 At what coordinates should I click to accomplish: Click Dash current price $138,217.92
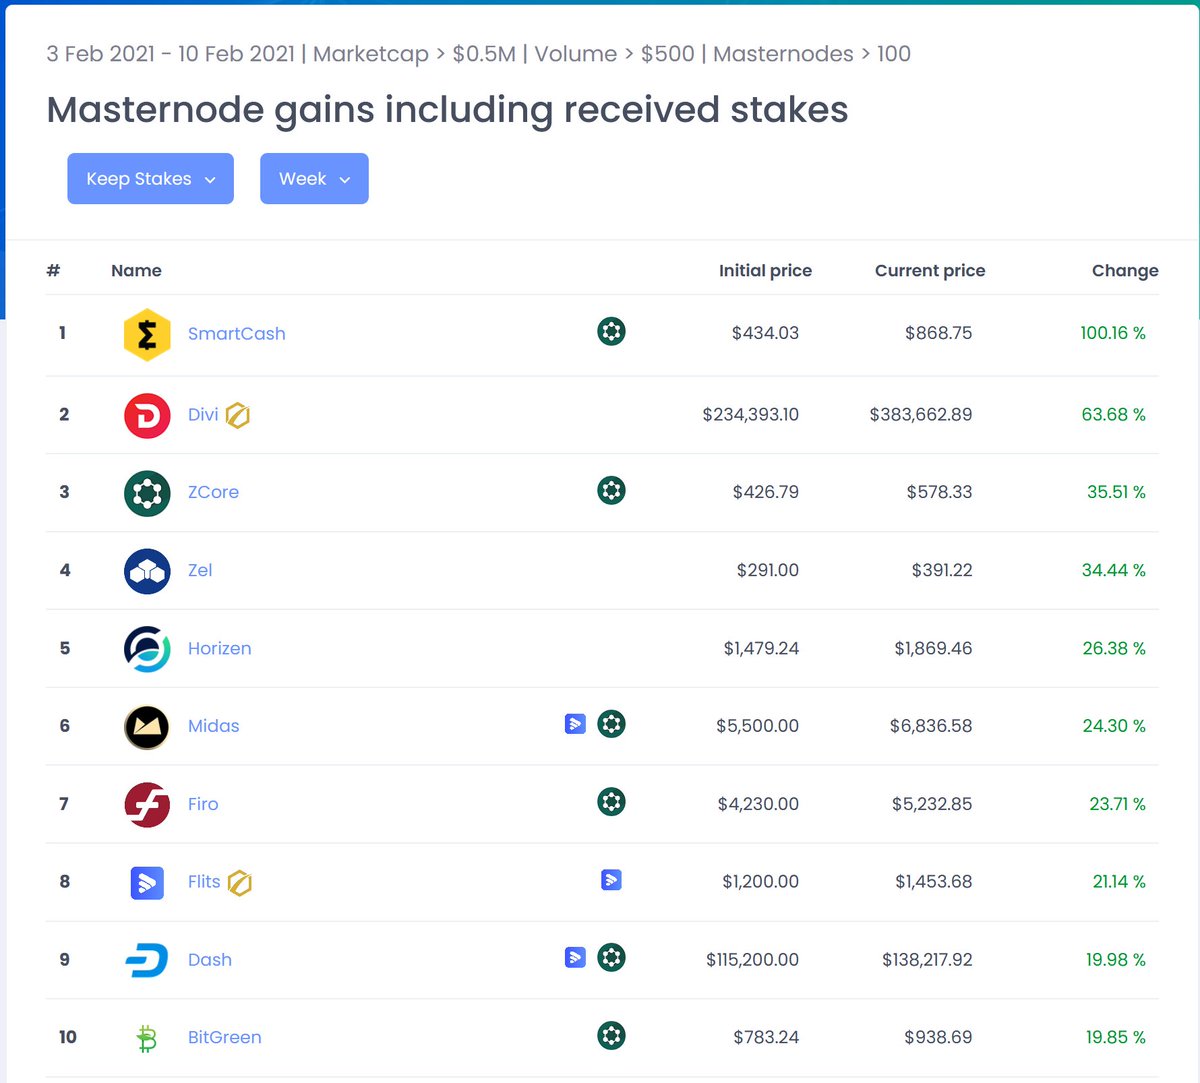coord(927,960)
